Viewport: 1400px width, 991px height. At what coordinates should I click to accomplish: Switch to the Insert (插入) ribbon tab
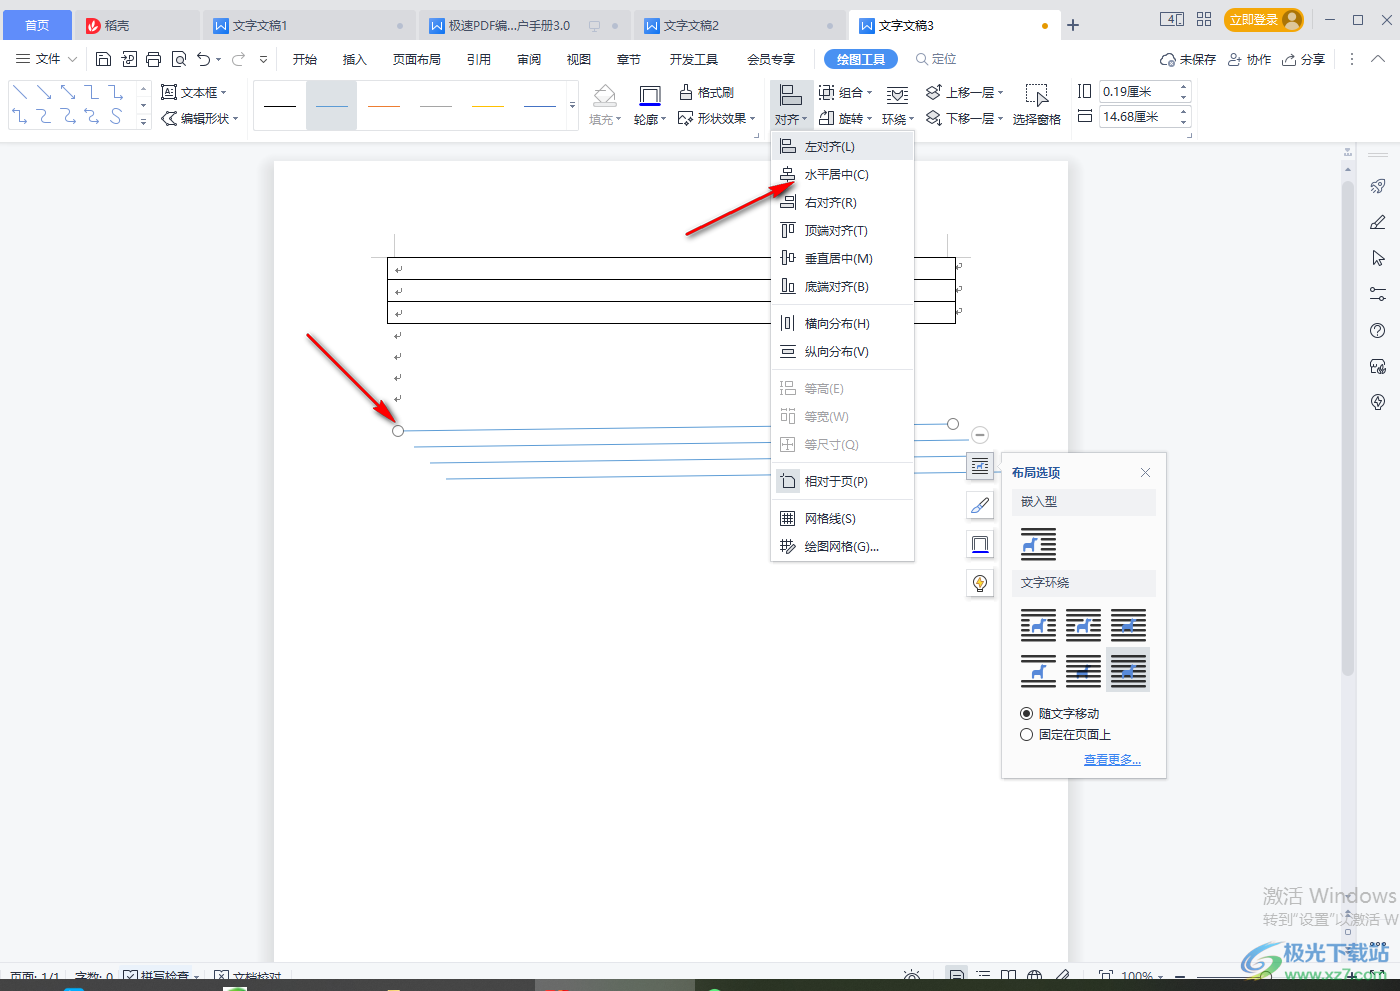pos(355,59)
